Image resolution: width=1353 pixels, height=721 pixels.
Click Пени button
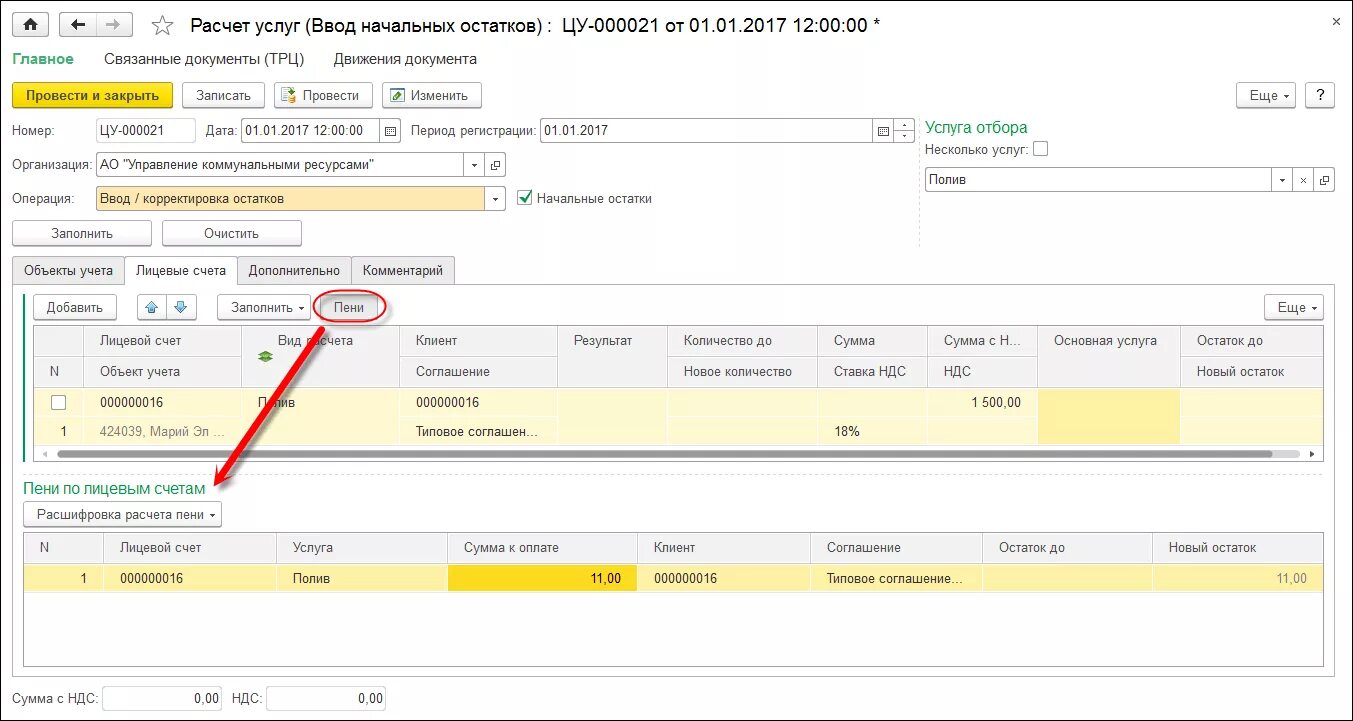(349, 307)
